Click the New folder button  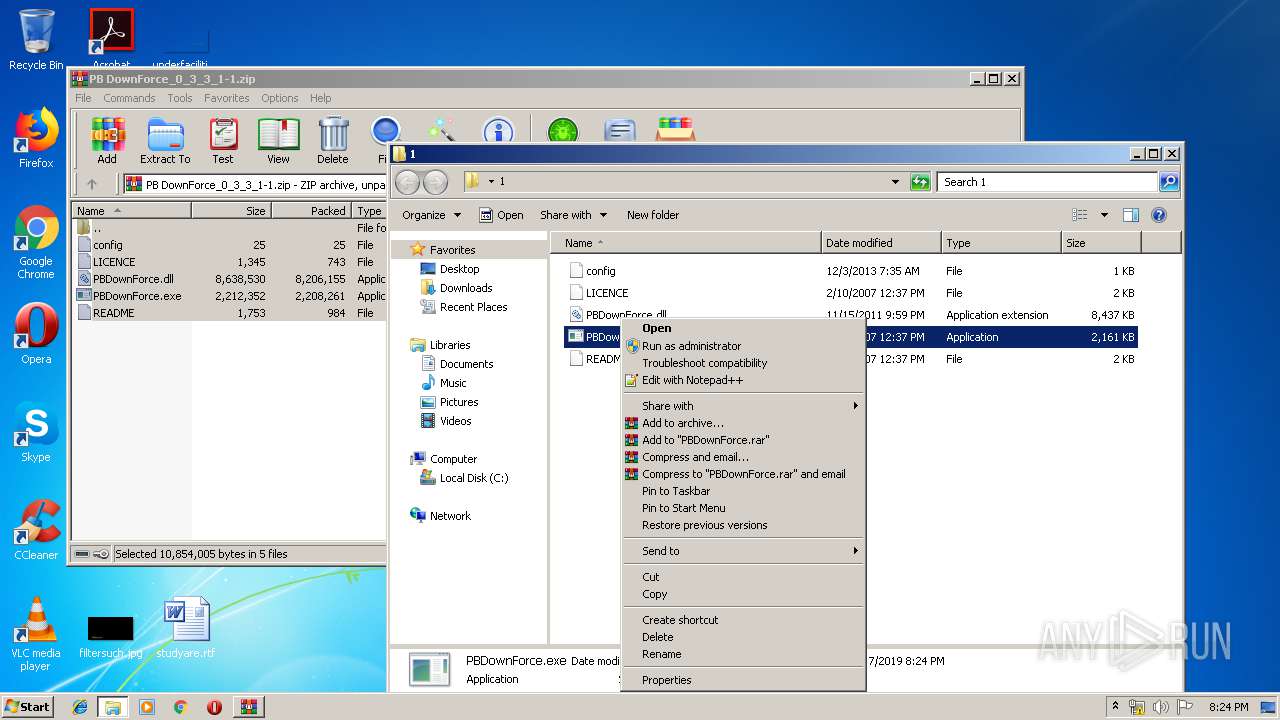[653, 215]
